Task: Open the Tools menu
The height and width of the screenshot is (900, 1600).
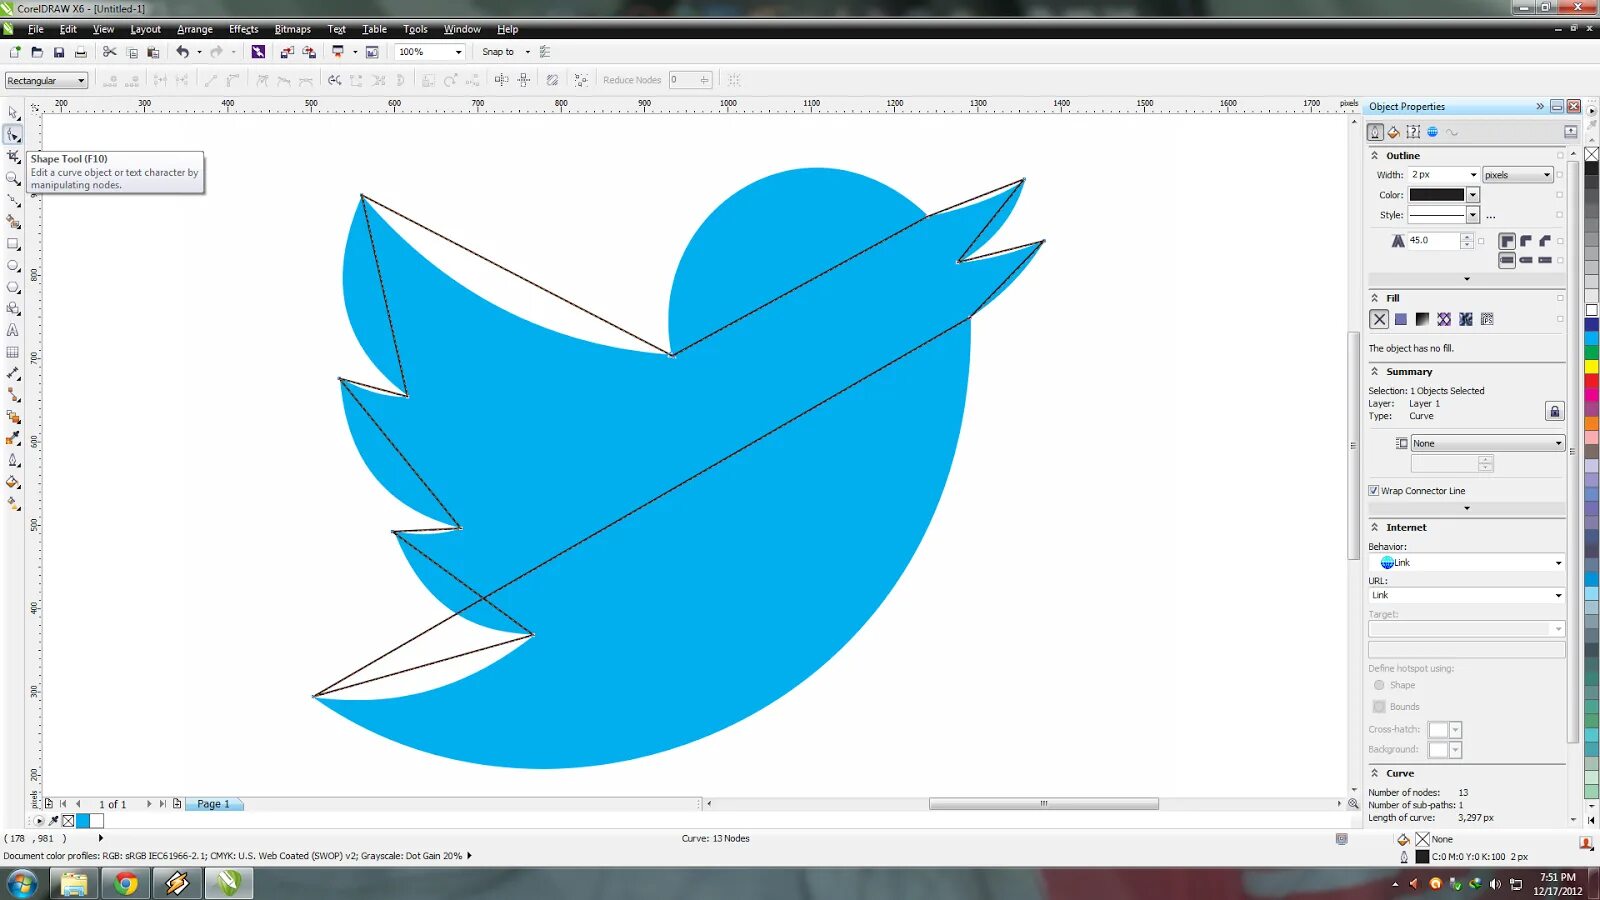Action: click(415, 29)
